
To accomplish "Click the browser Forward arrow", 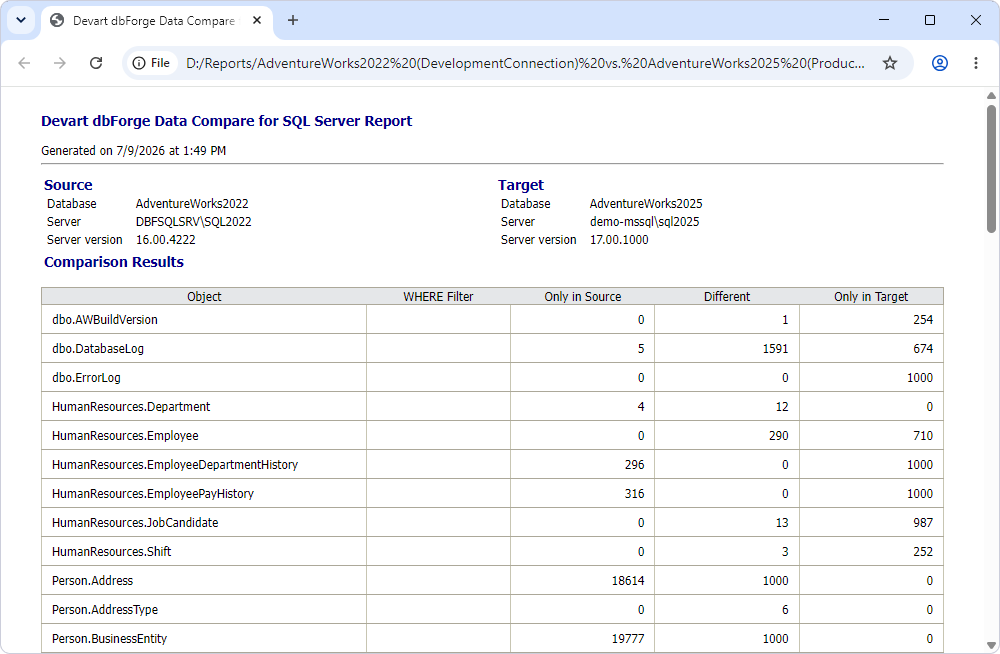I will (x=60, y=63).
